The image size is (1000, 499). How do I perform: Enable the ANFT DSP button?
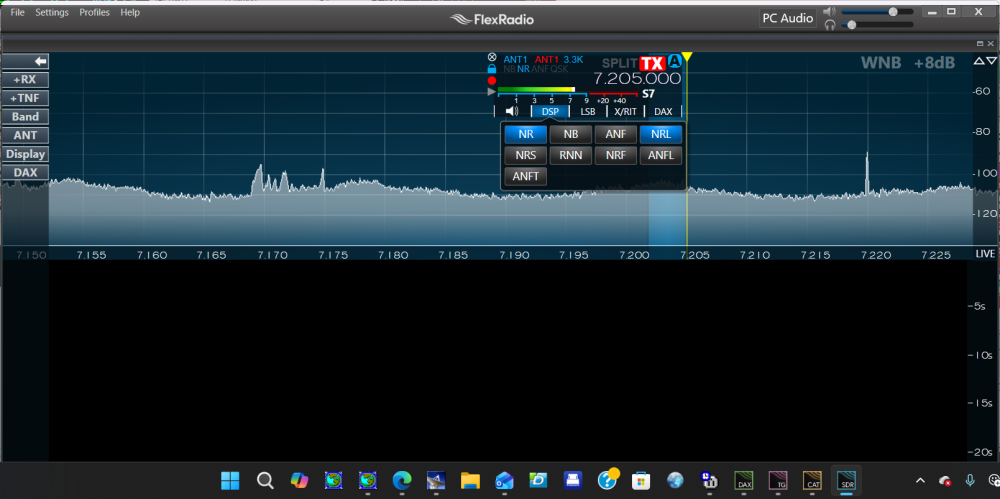(526, 176)
